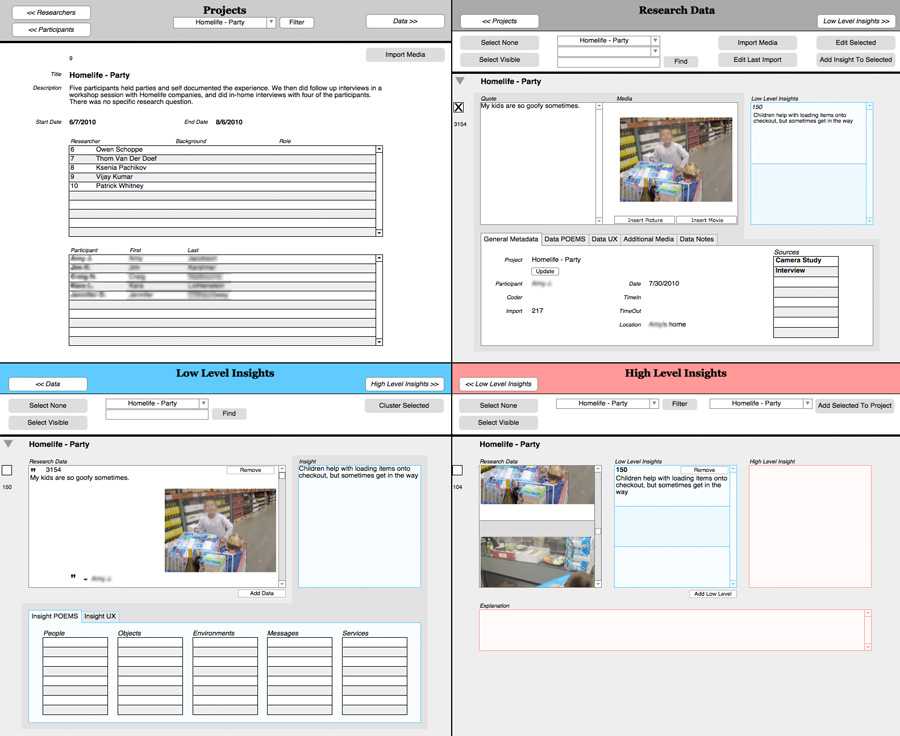Tick the checkbox for low level insight 150
The height and width of the screenshot is (736, 900).
click(x=7, y=470)
